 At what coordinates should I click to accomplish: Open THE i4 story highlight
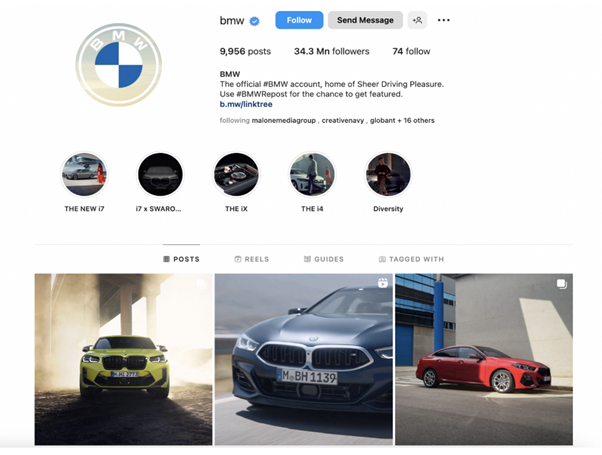312,175
